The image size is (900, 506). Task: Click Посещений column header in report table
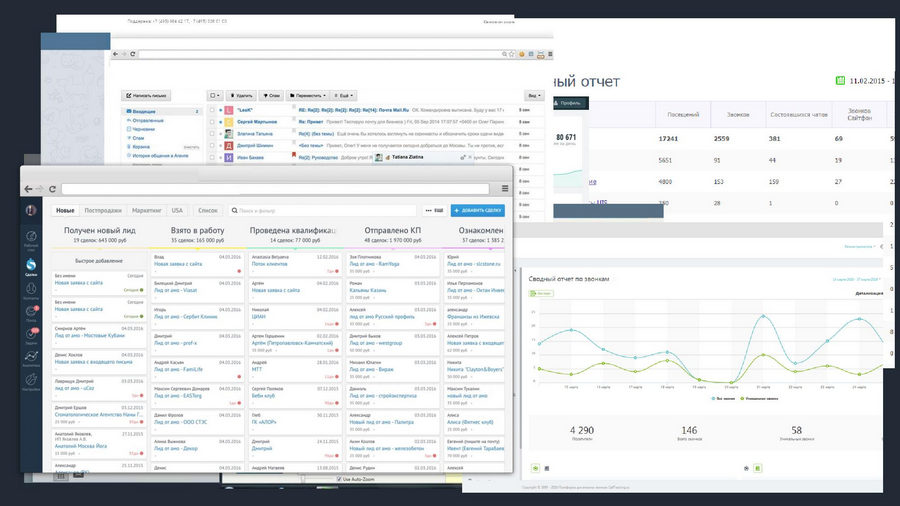tap(683, 115)
